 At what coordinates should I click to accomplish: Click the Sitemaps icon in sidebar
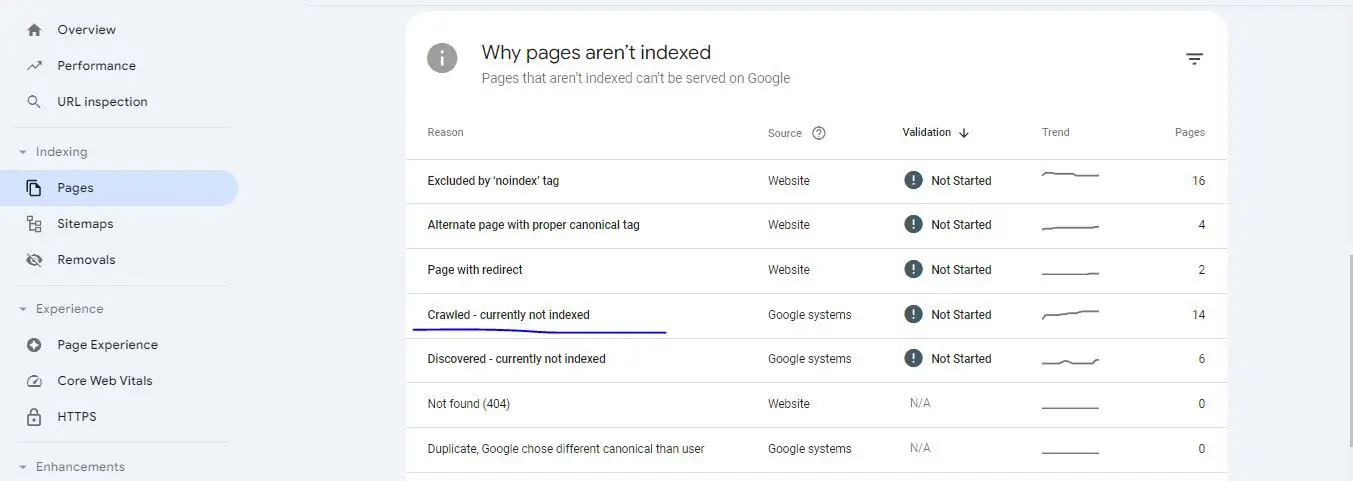(34, 224)
